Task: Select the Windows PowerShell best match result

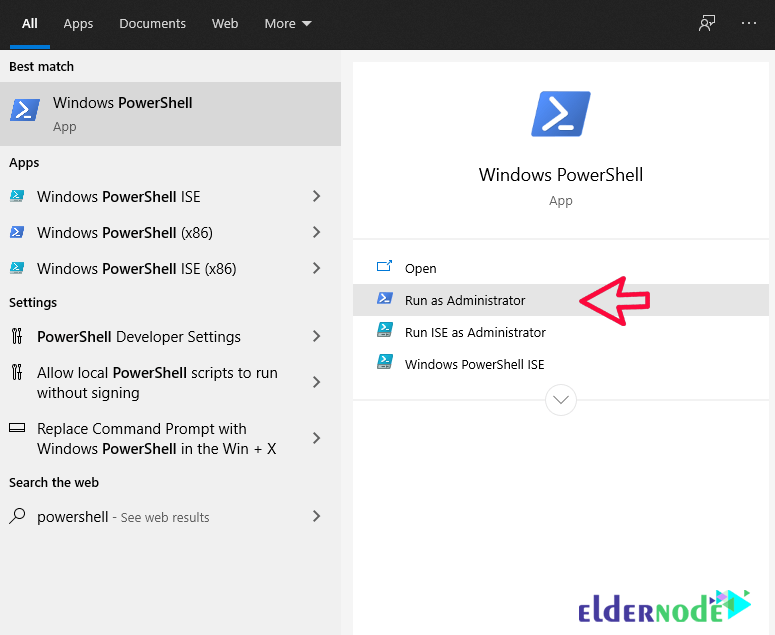Action: (x=171, y=114)
